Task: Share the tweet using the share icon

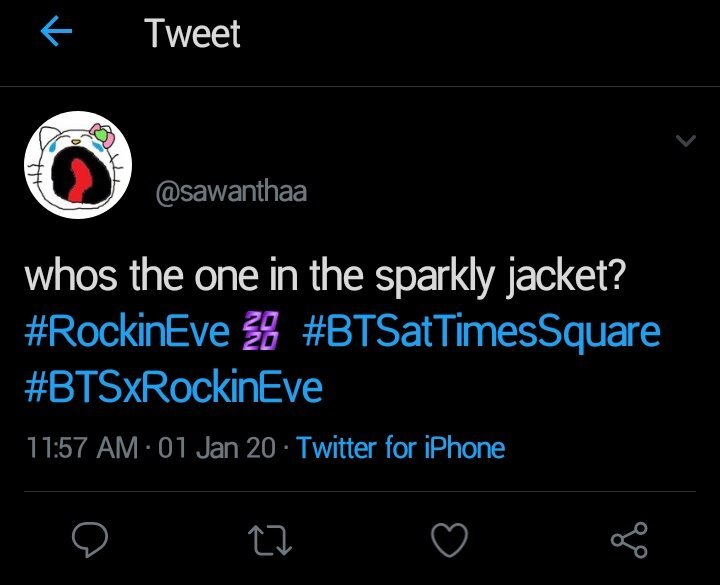Action: 629,541
